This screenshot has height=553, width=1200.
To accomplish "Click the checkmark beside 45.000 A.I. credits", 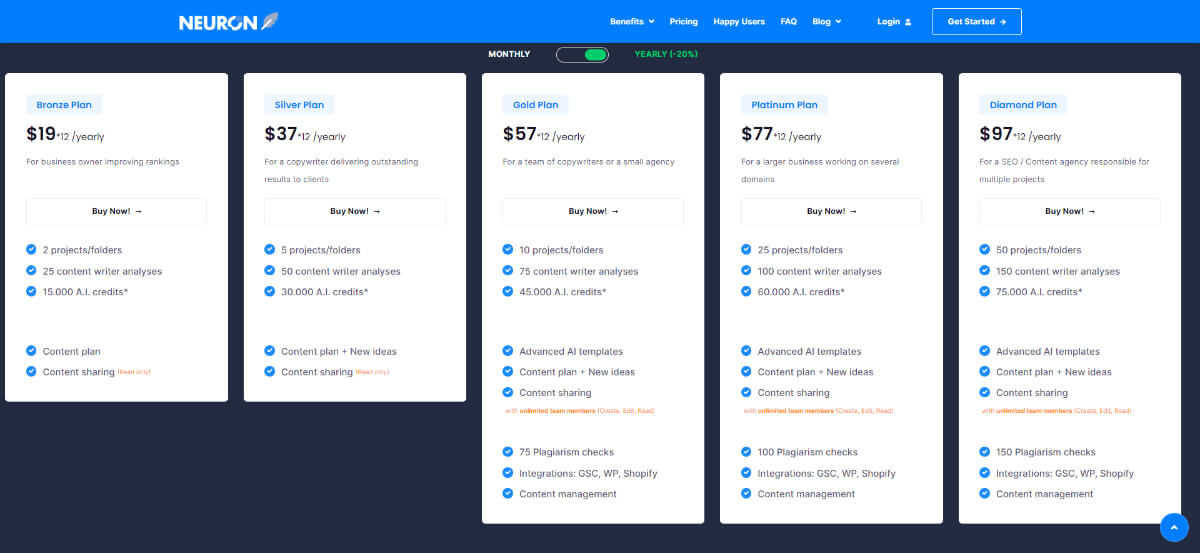I will [x=508, y=291].
